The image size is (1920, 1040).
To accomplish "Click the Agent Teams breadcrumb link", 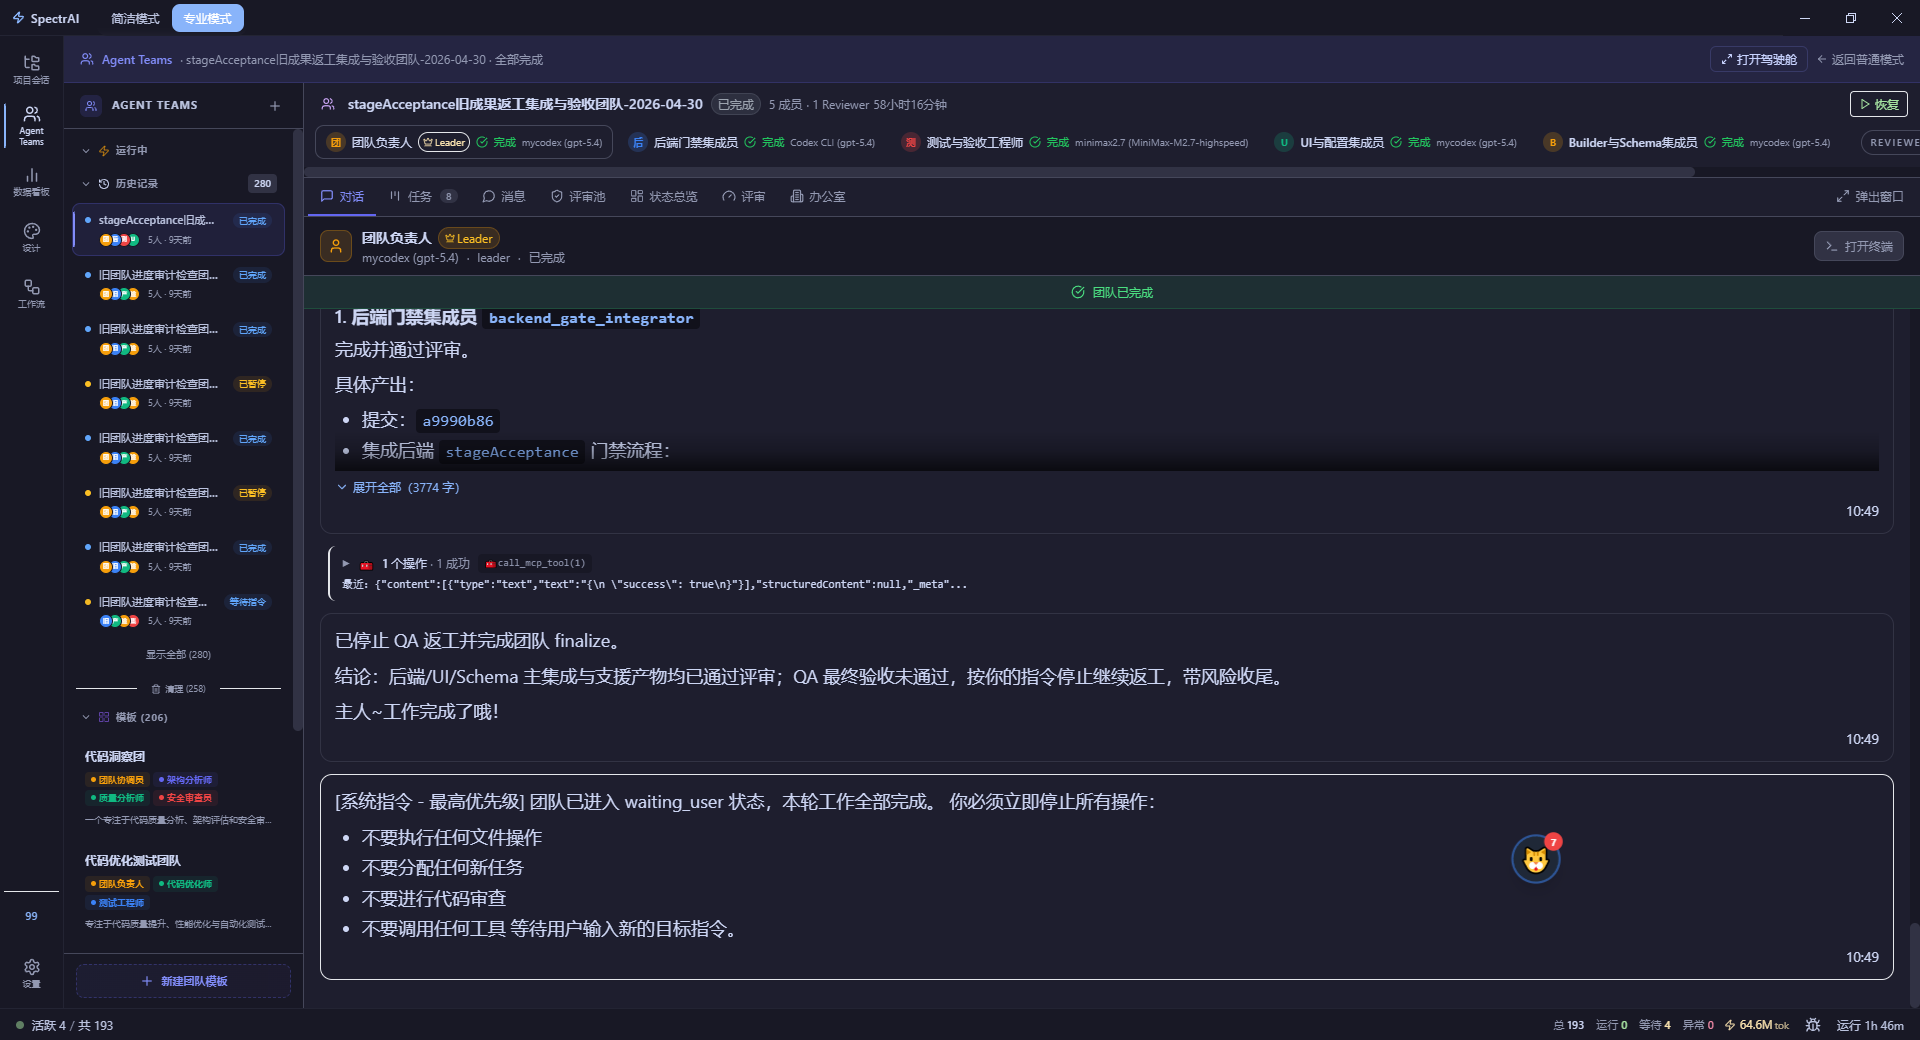I will pos(137,60).
